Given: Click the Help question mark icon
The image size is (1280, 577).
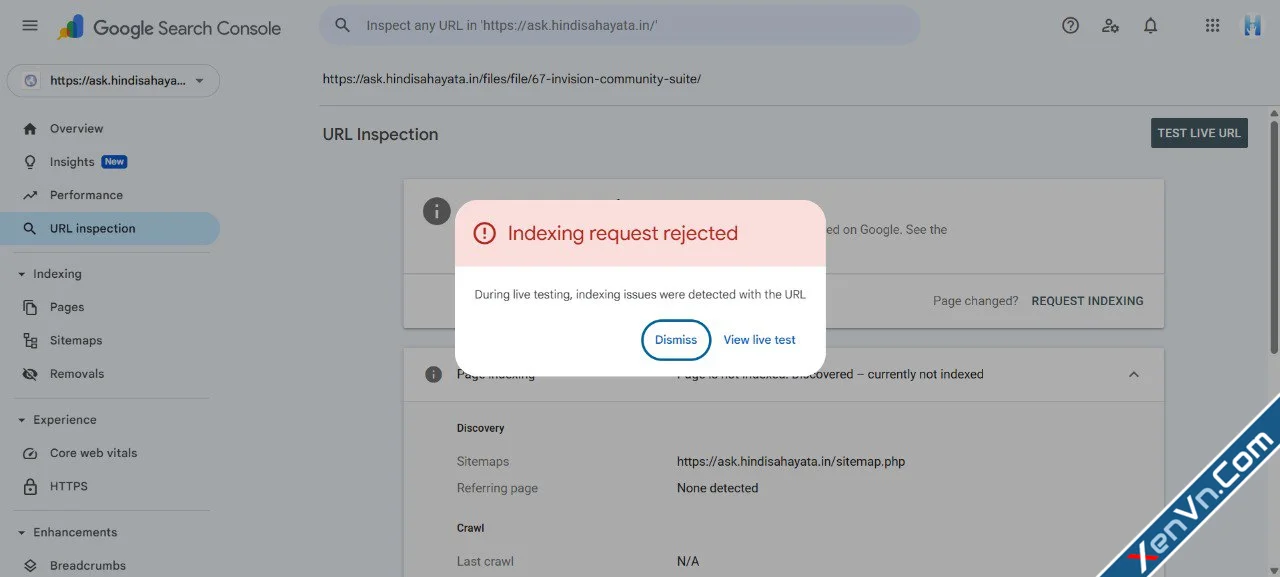Looking at the screenshot, I should tap(1070, 26).
